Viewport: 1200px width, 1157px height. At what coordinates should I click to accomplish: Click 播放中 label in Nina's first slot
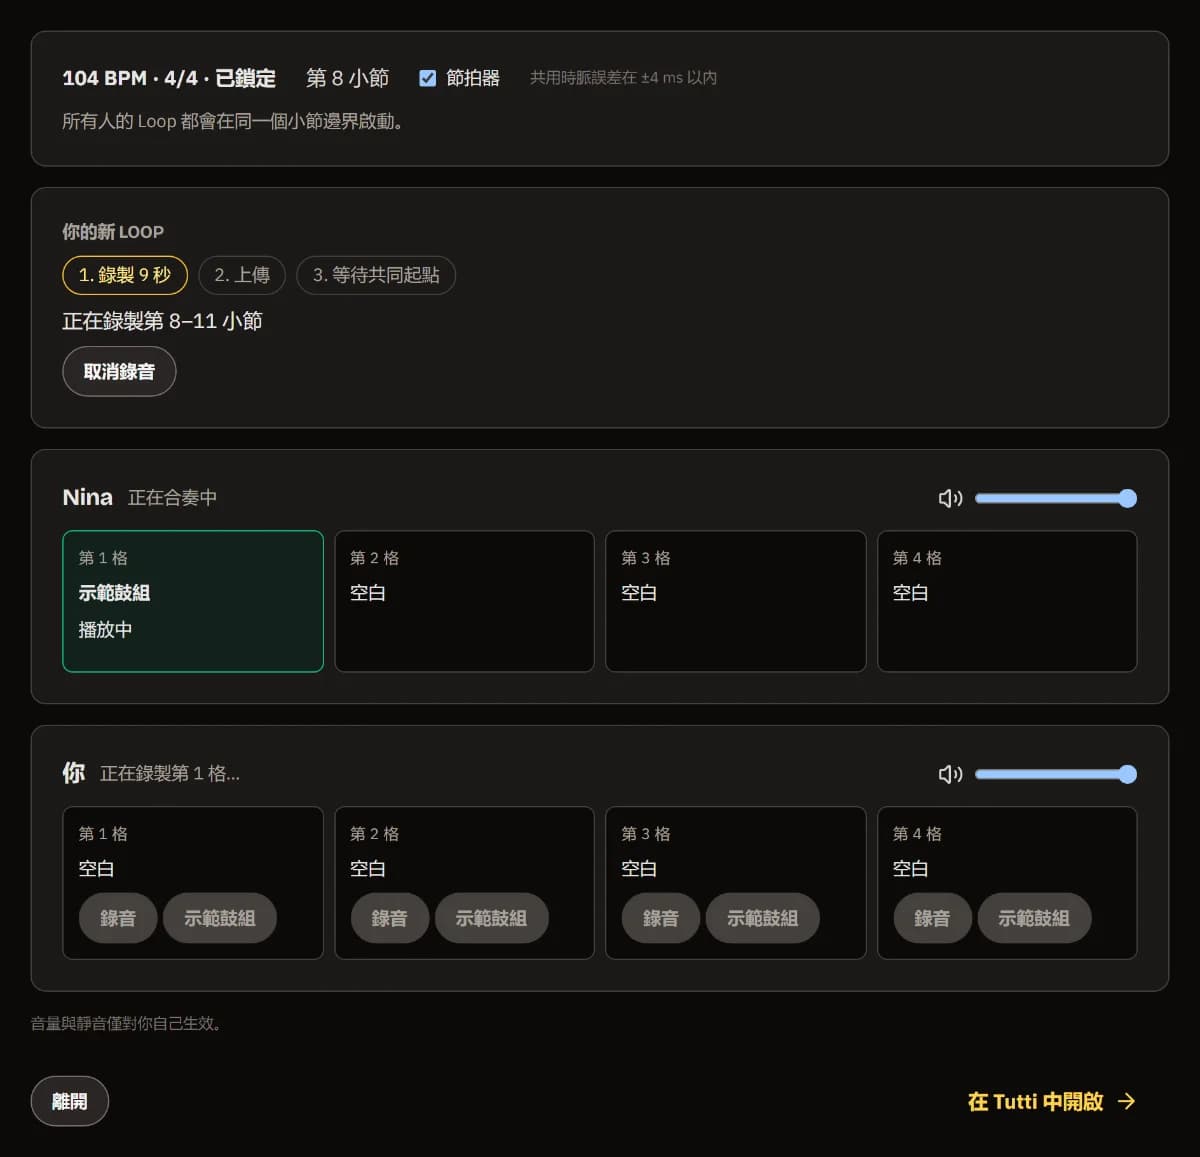(x=105, y=630)
